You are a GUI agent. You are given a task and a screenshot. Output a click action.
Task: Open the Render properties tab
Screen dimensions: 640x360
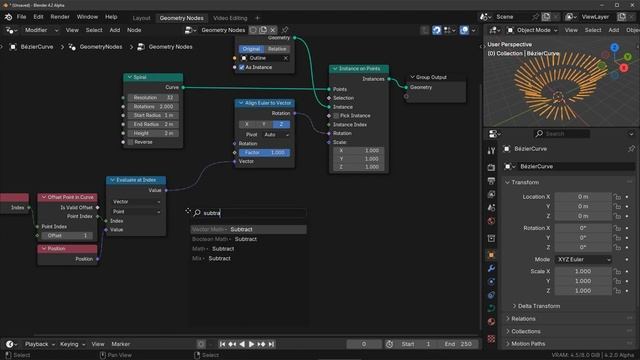491,168
